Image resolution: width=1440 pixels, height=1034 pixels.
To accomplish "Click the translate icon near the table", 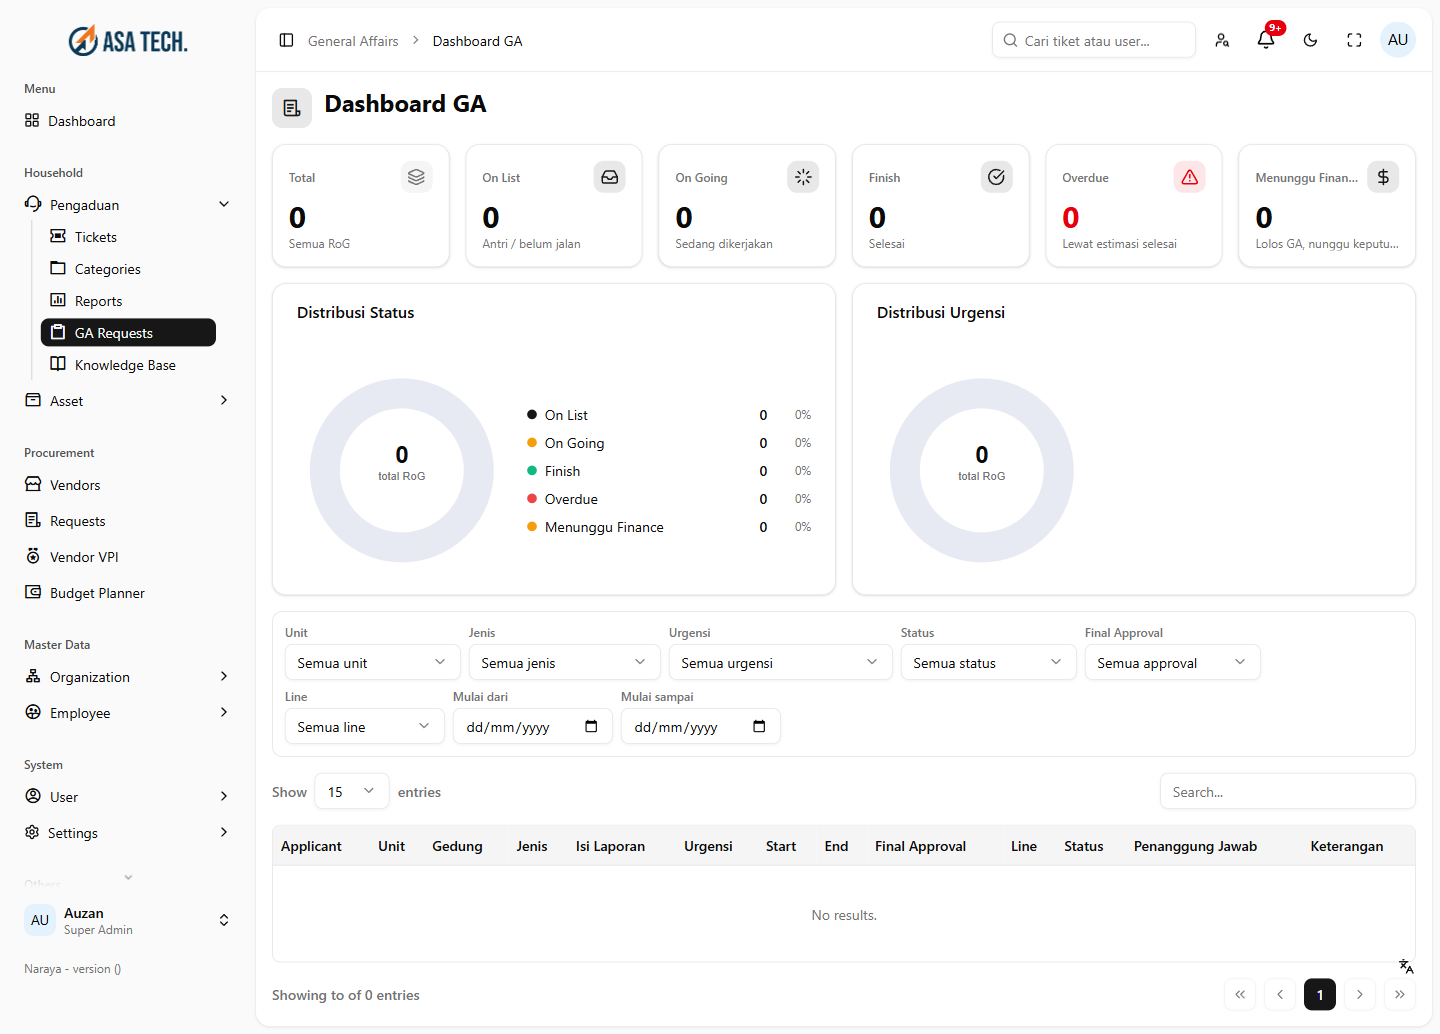I will pyautogui.click(x=1406, y=966).
